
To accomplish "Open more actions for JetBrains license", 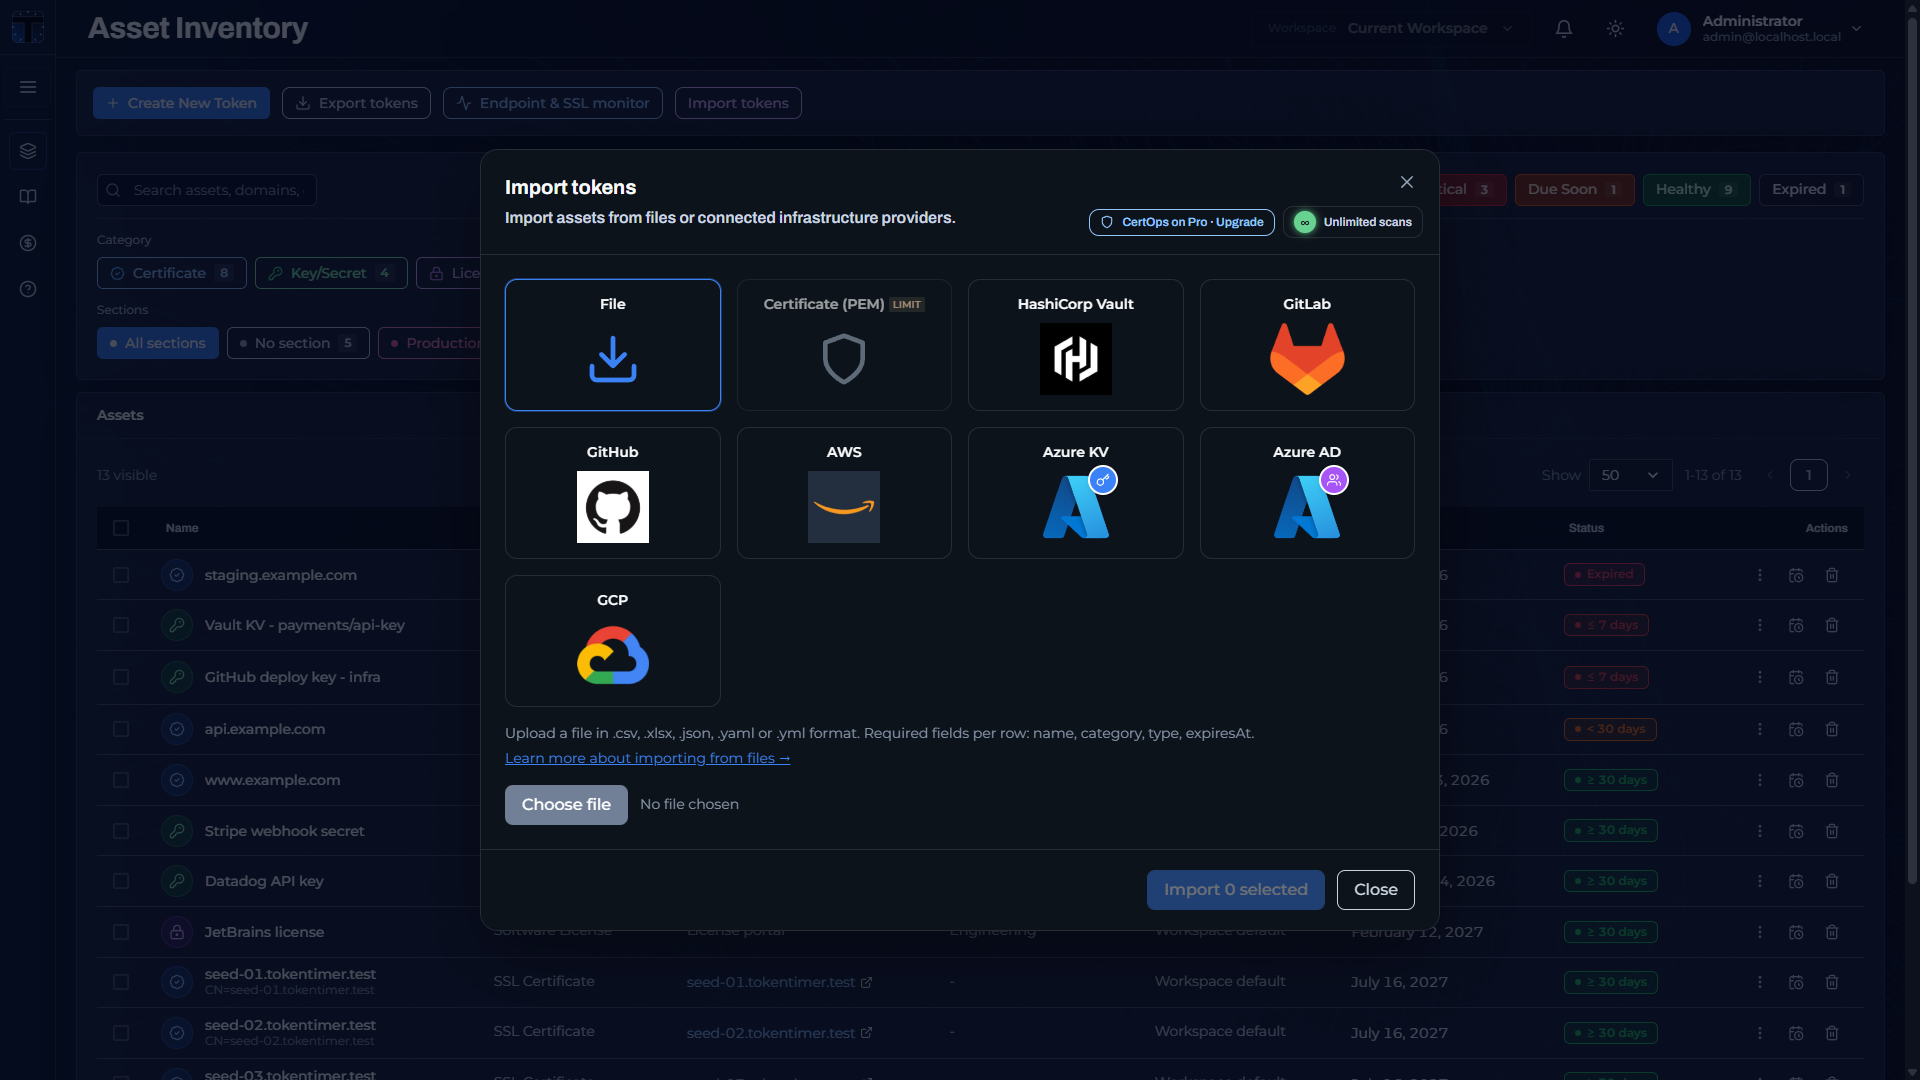I will [x=1760, y=932].
